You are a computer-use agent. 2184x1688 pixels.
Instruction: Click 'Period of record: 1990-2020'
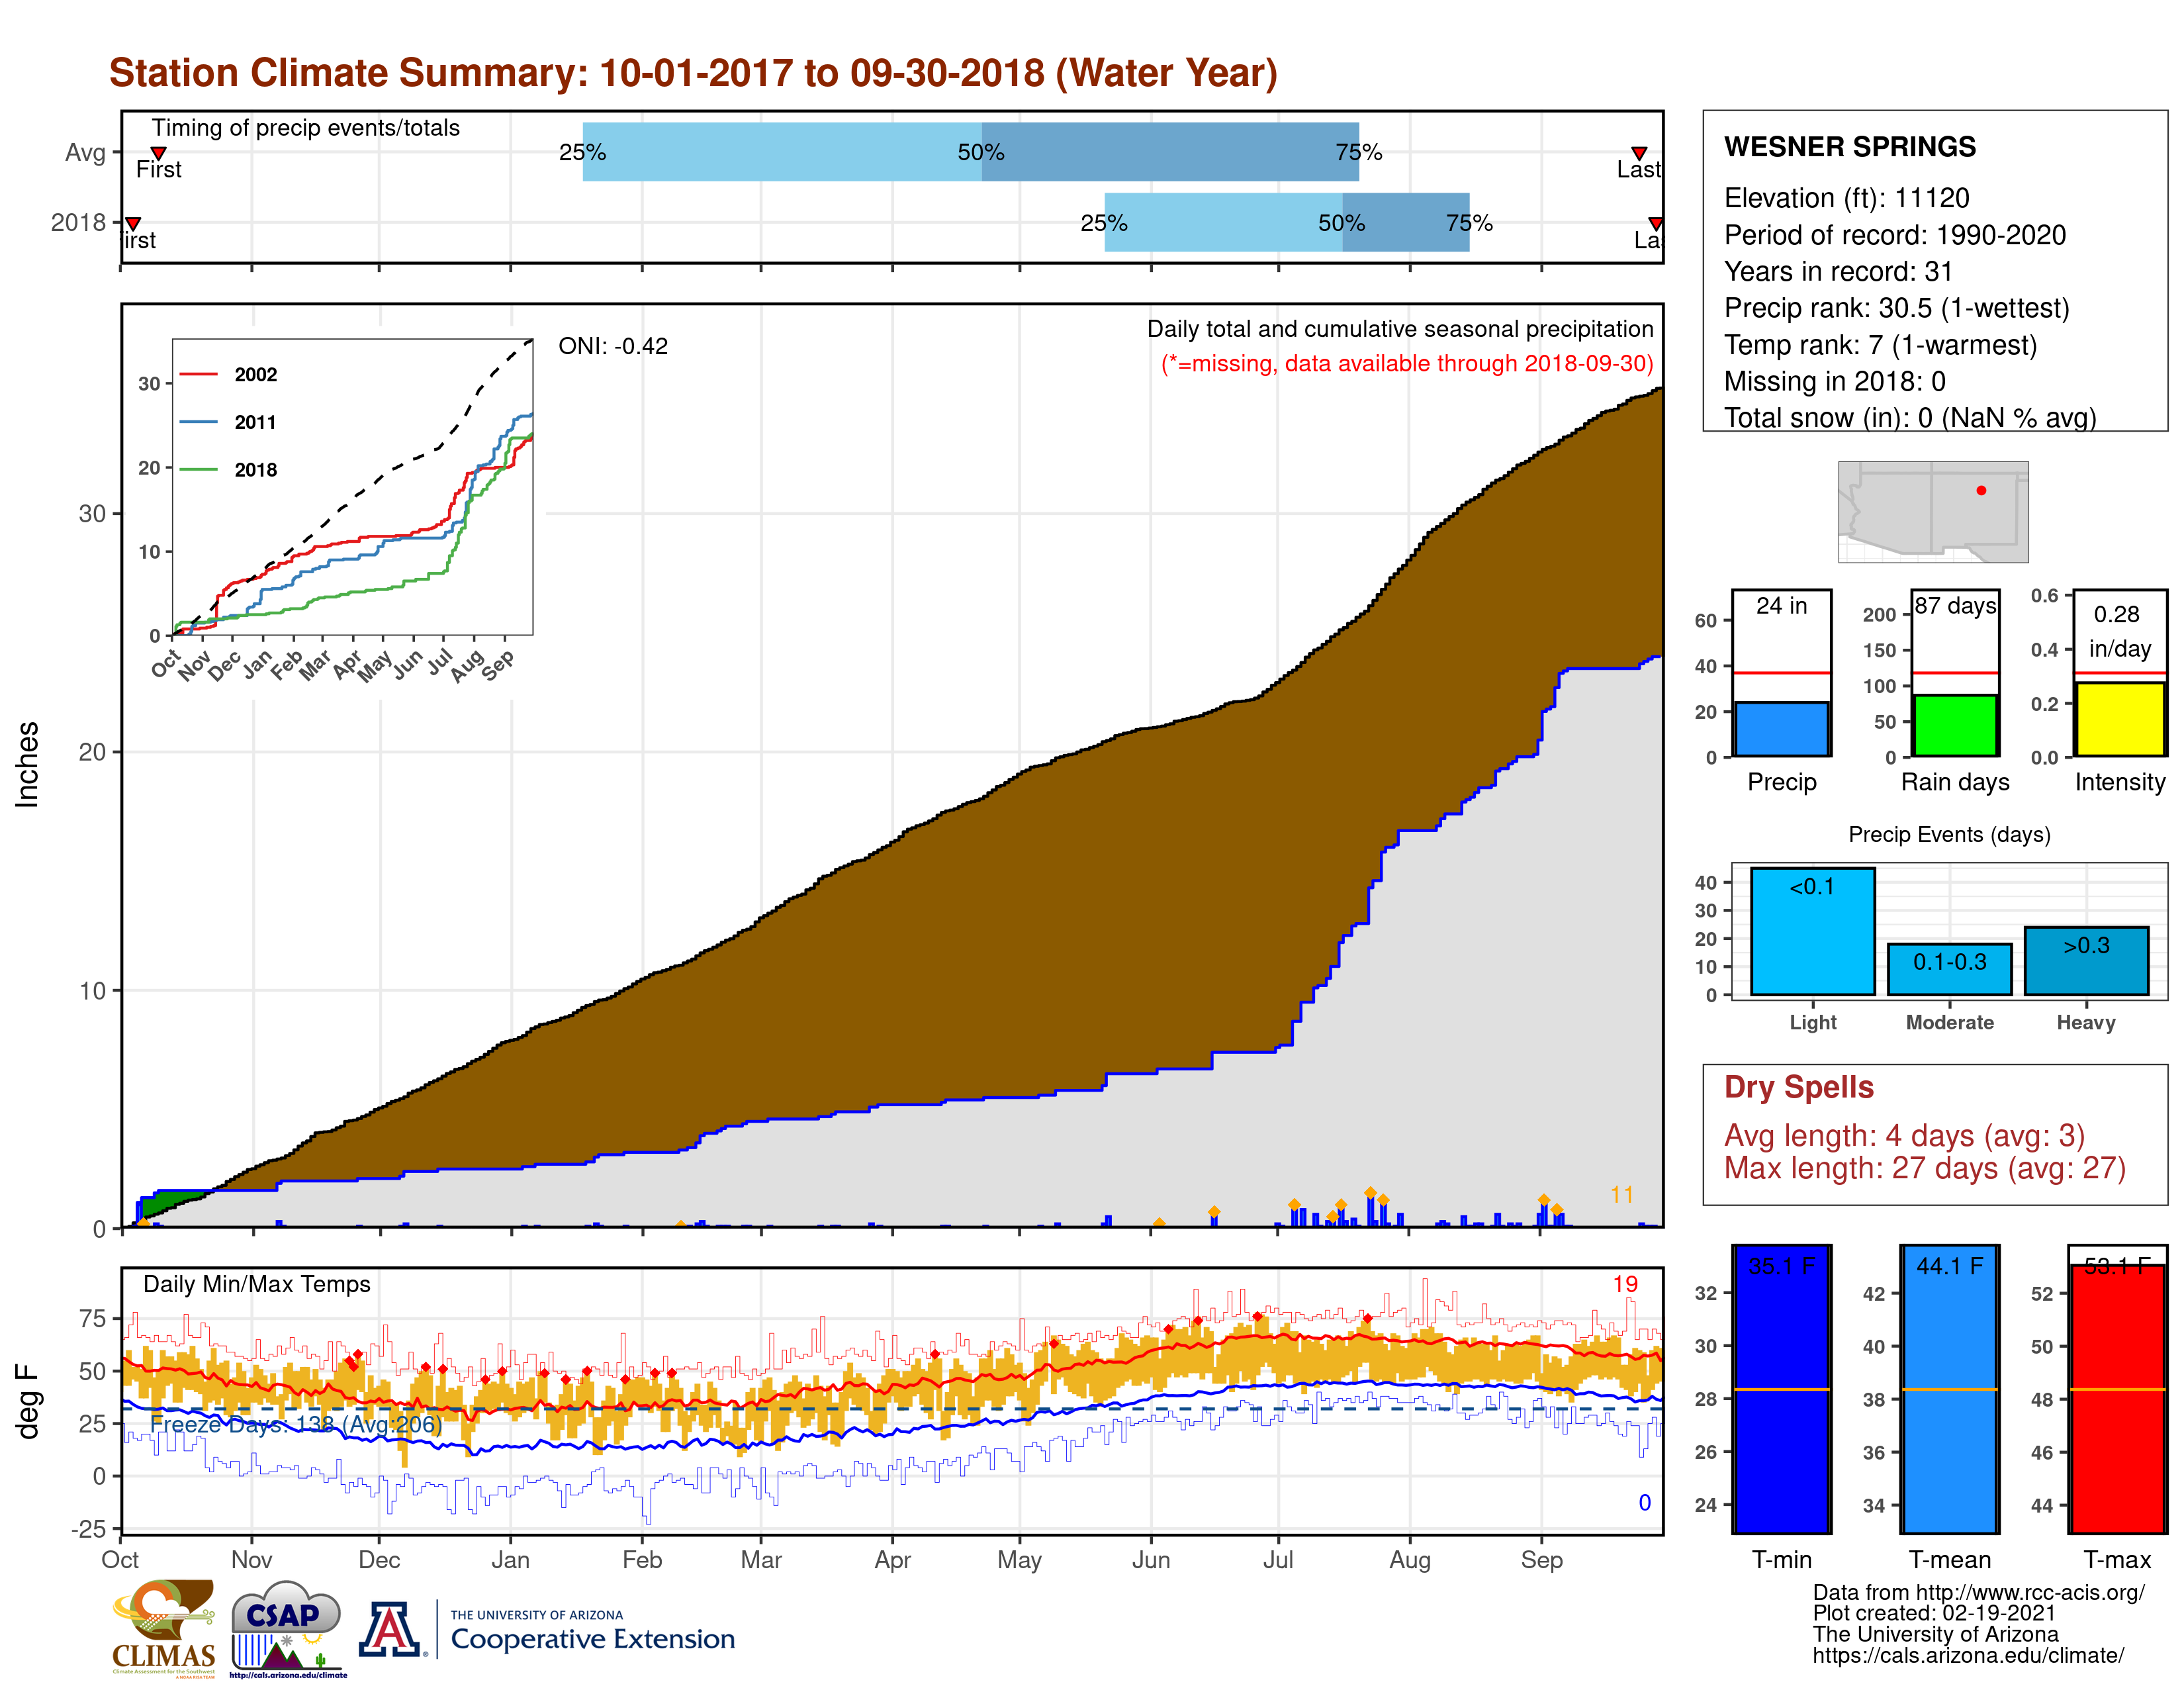[1895, 235]
